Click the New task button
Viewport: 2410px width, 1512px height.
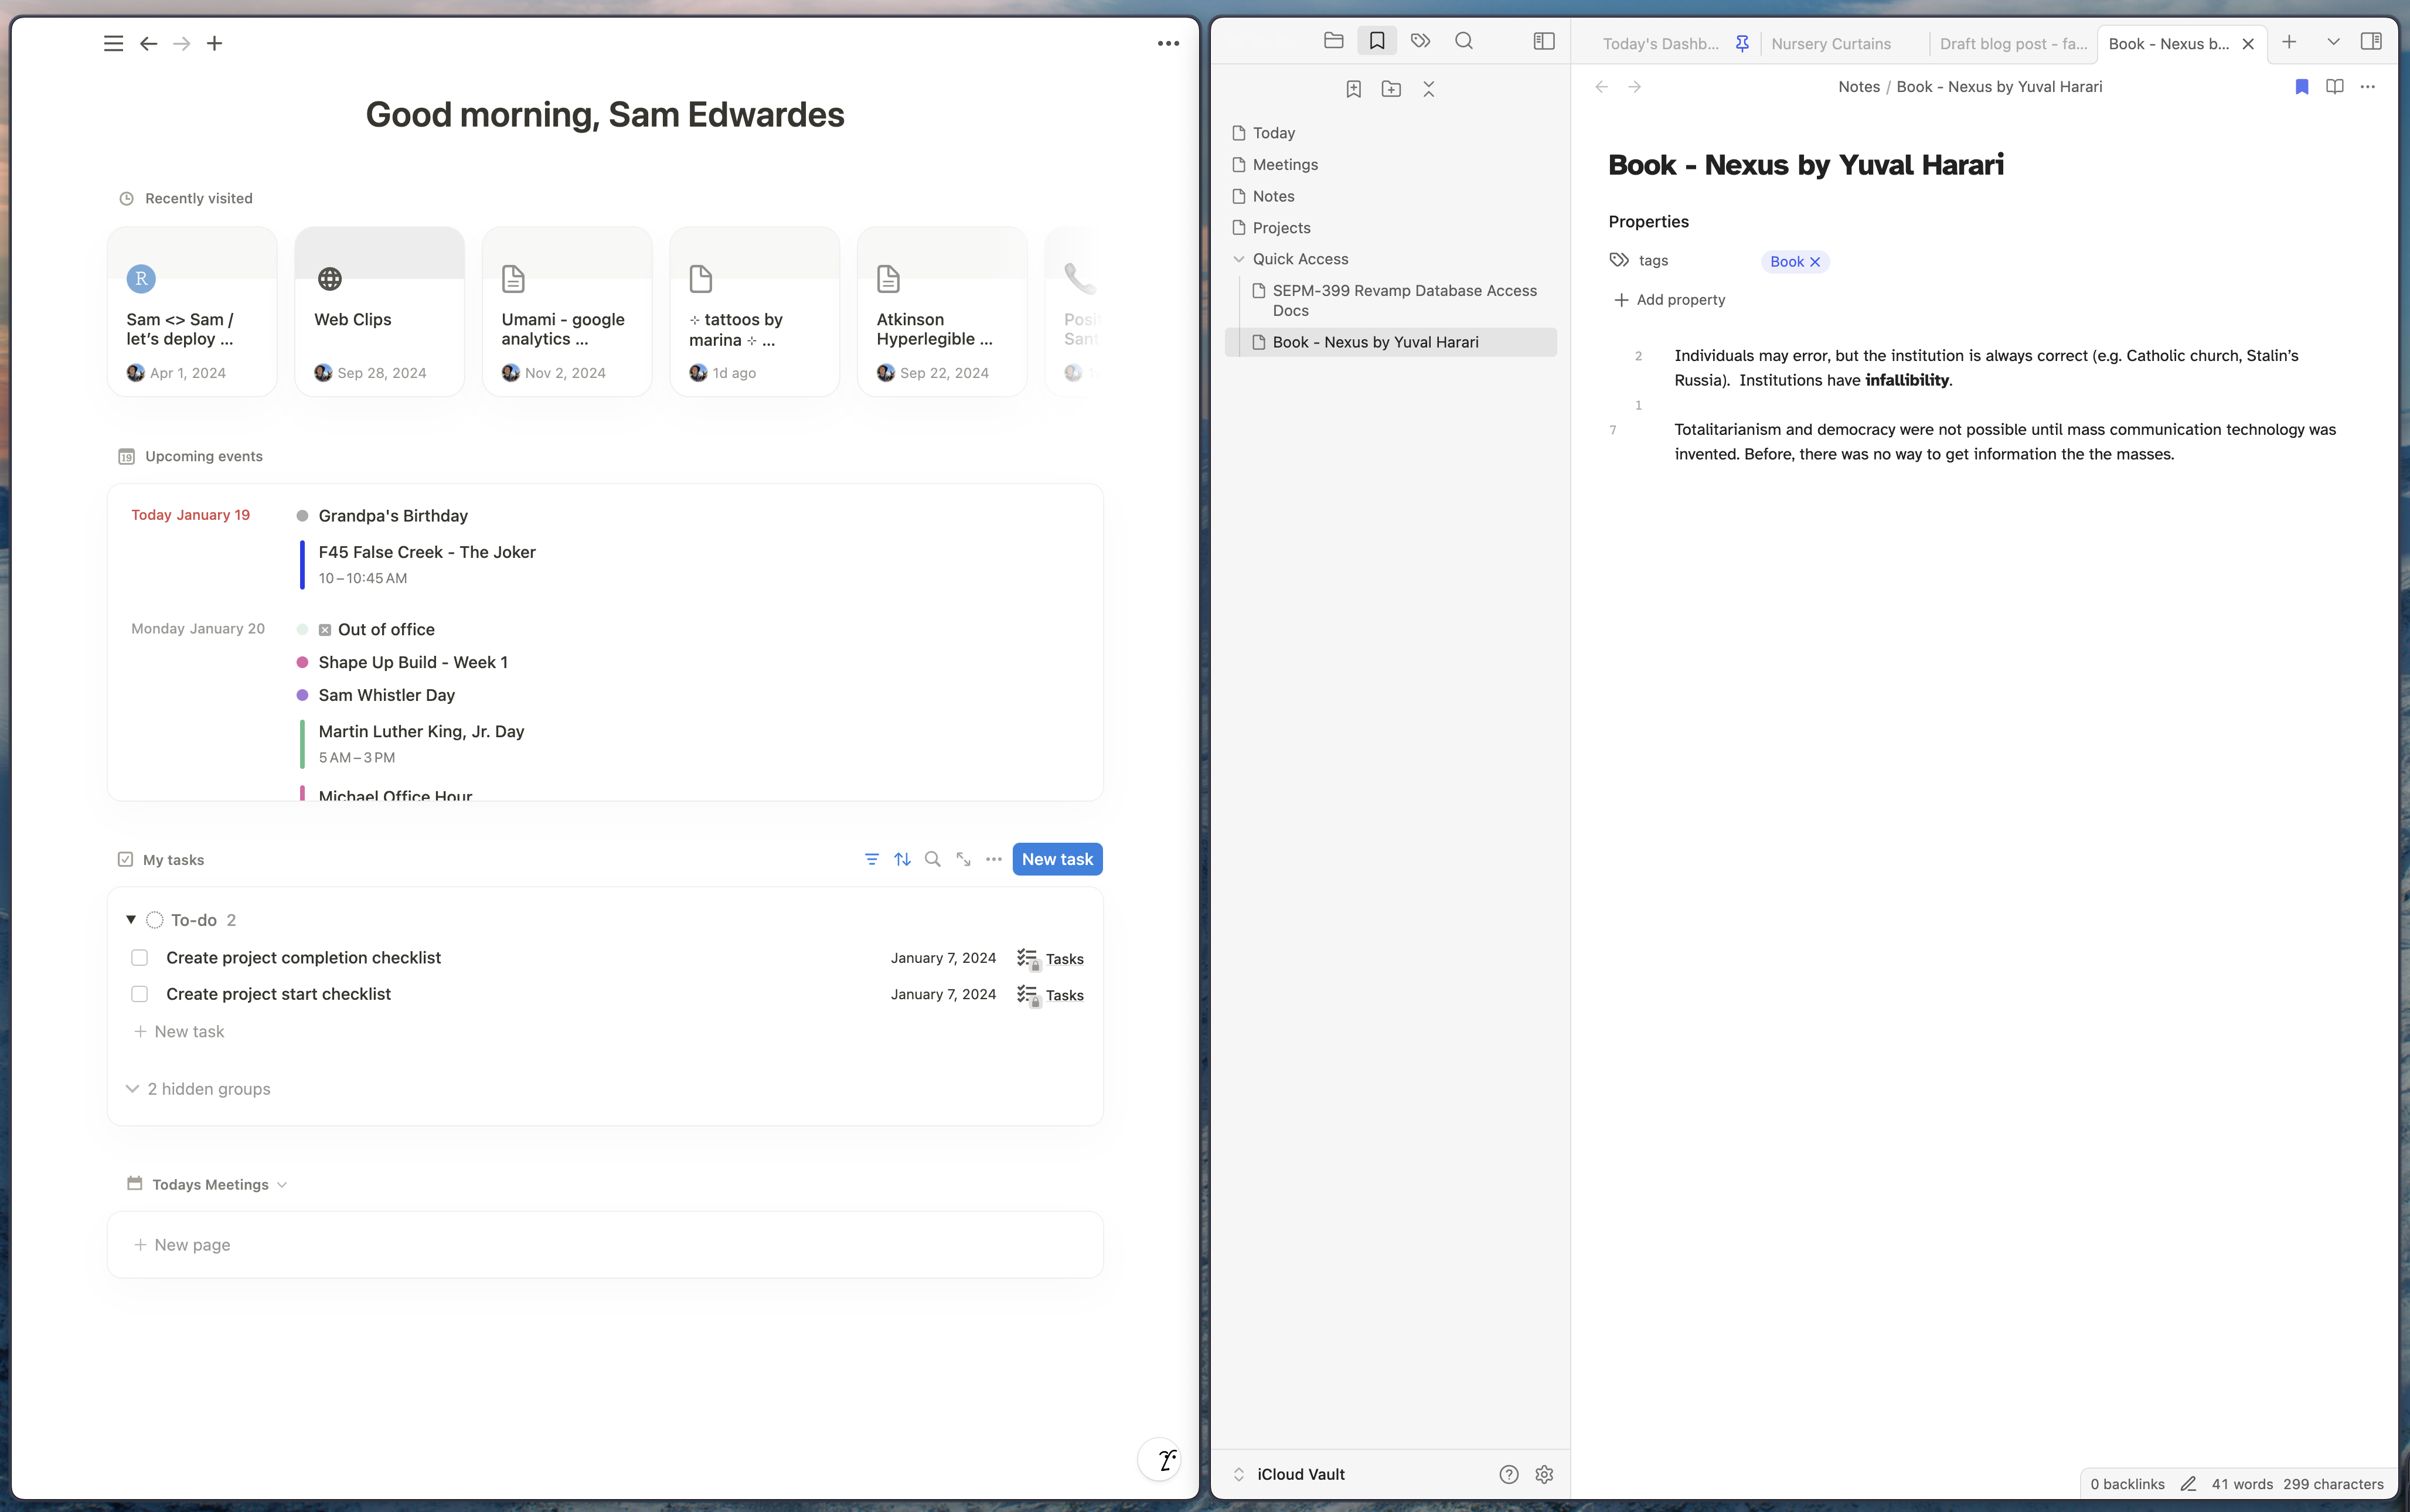[1056, 858]
